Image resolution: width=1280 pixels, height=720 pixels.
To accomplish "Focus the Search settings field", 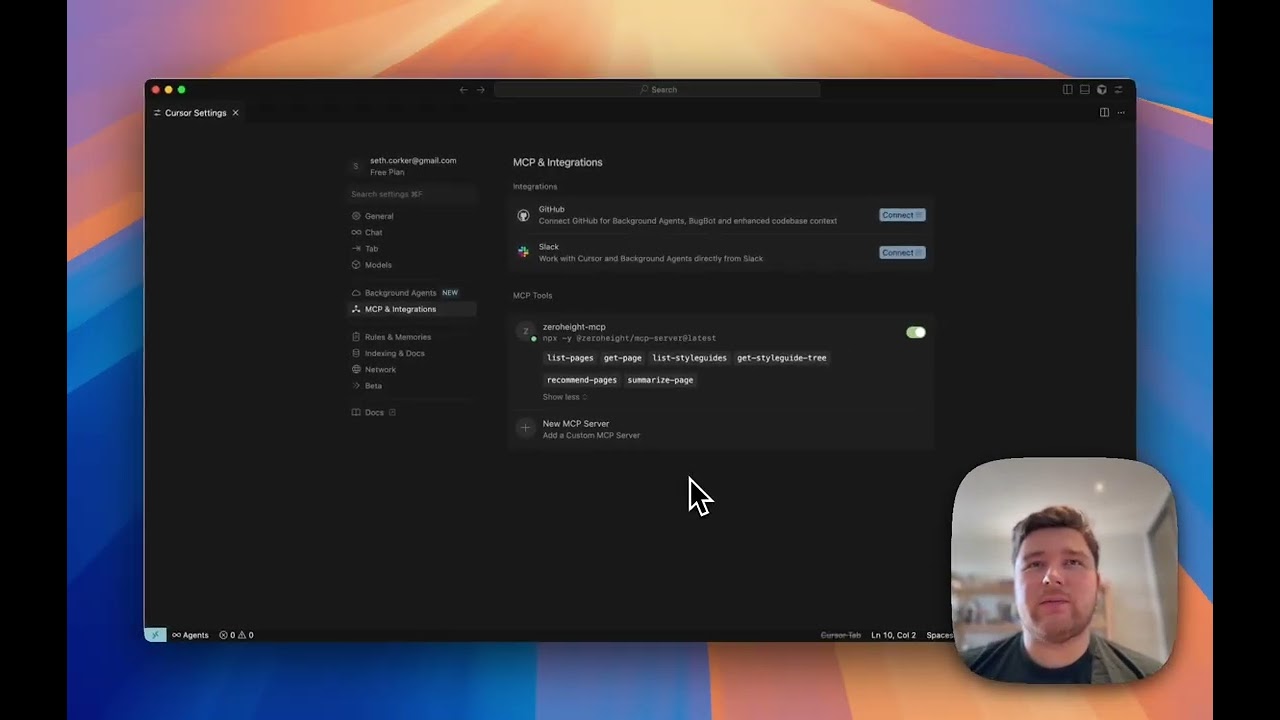I will point(412,194).
